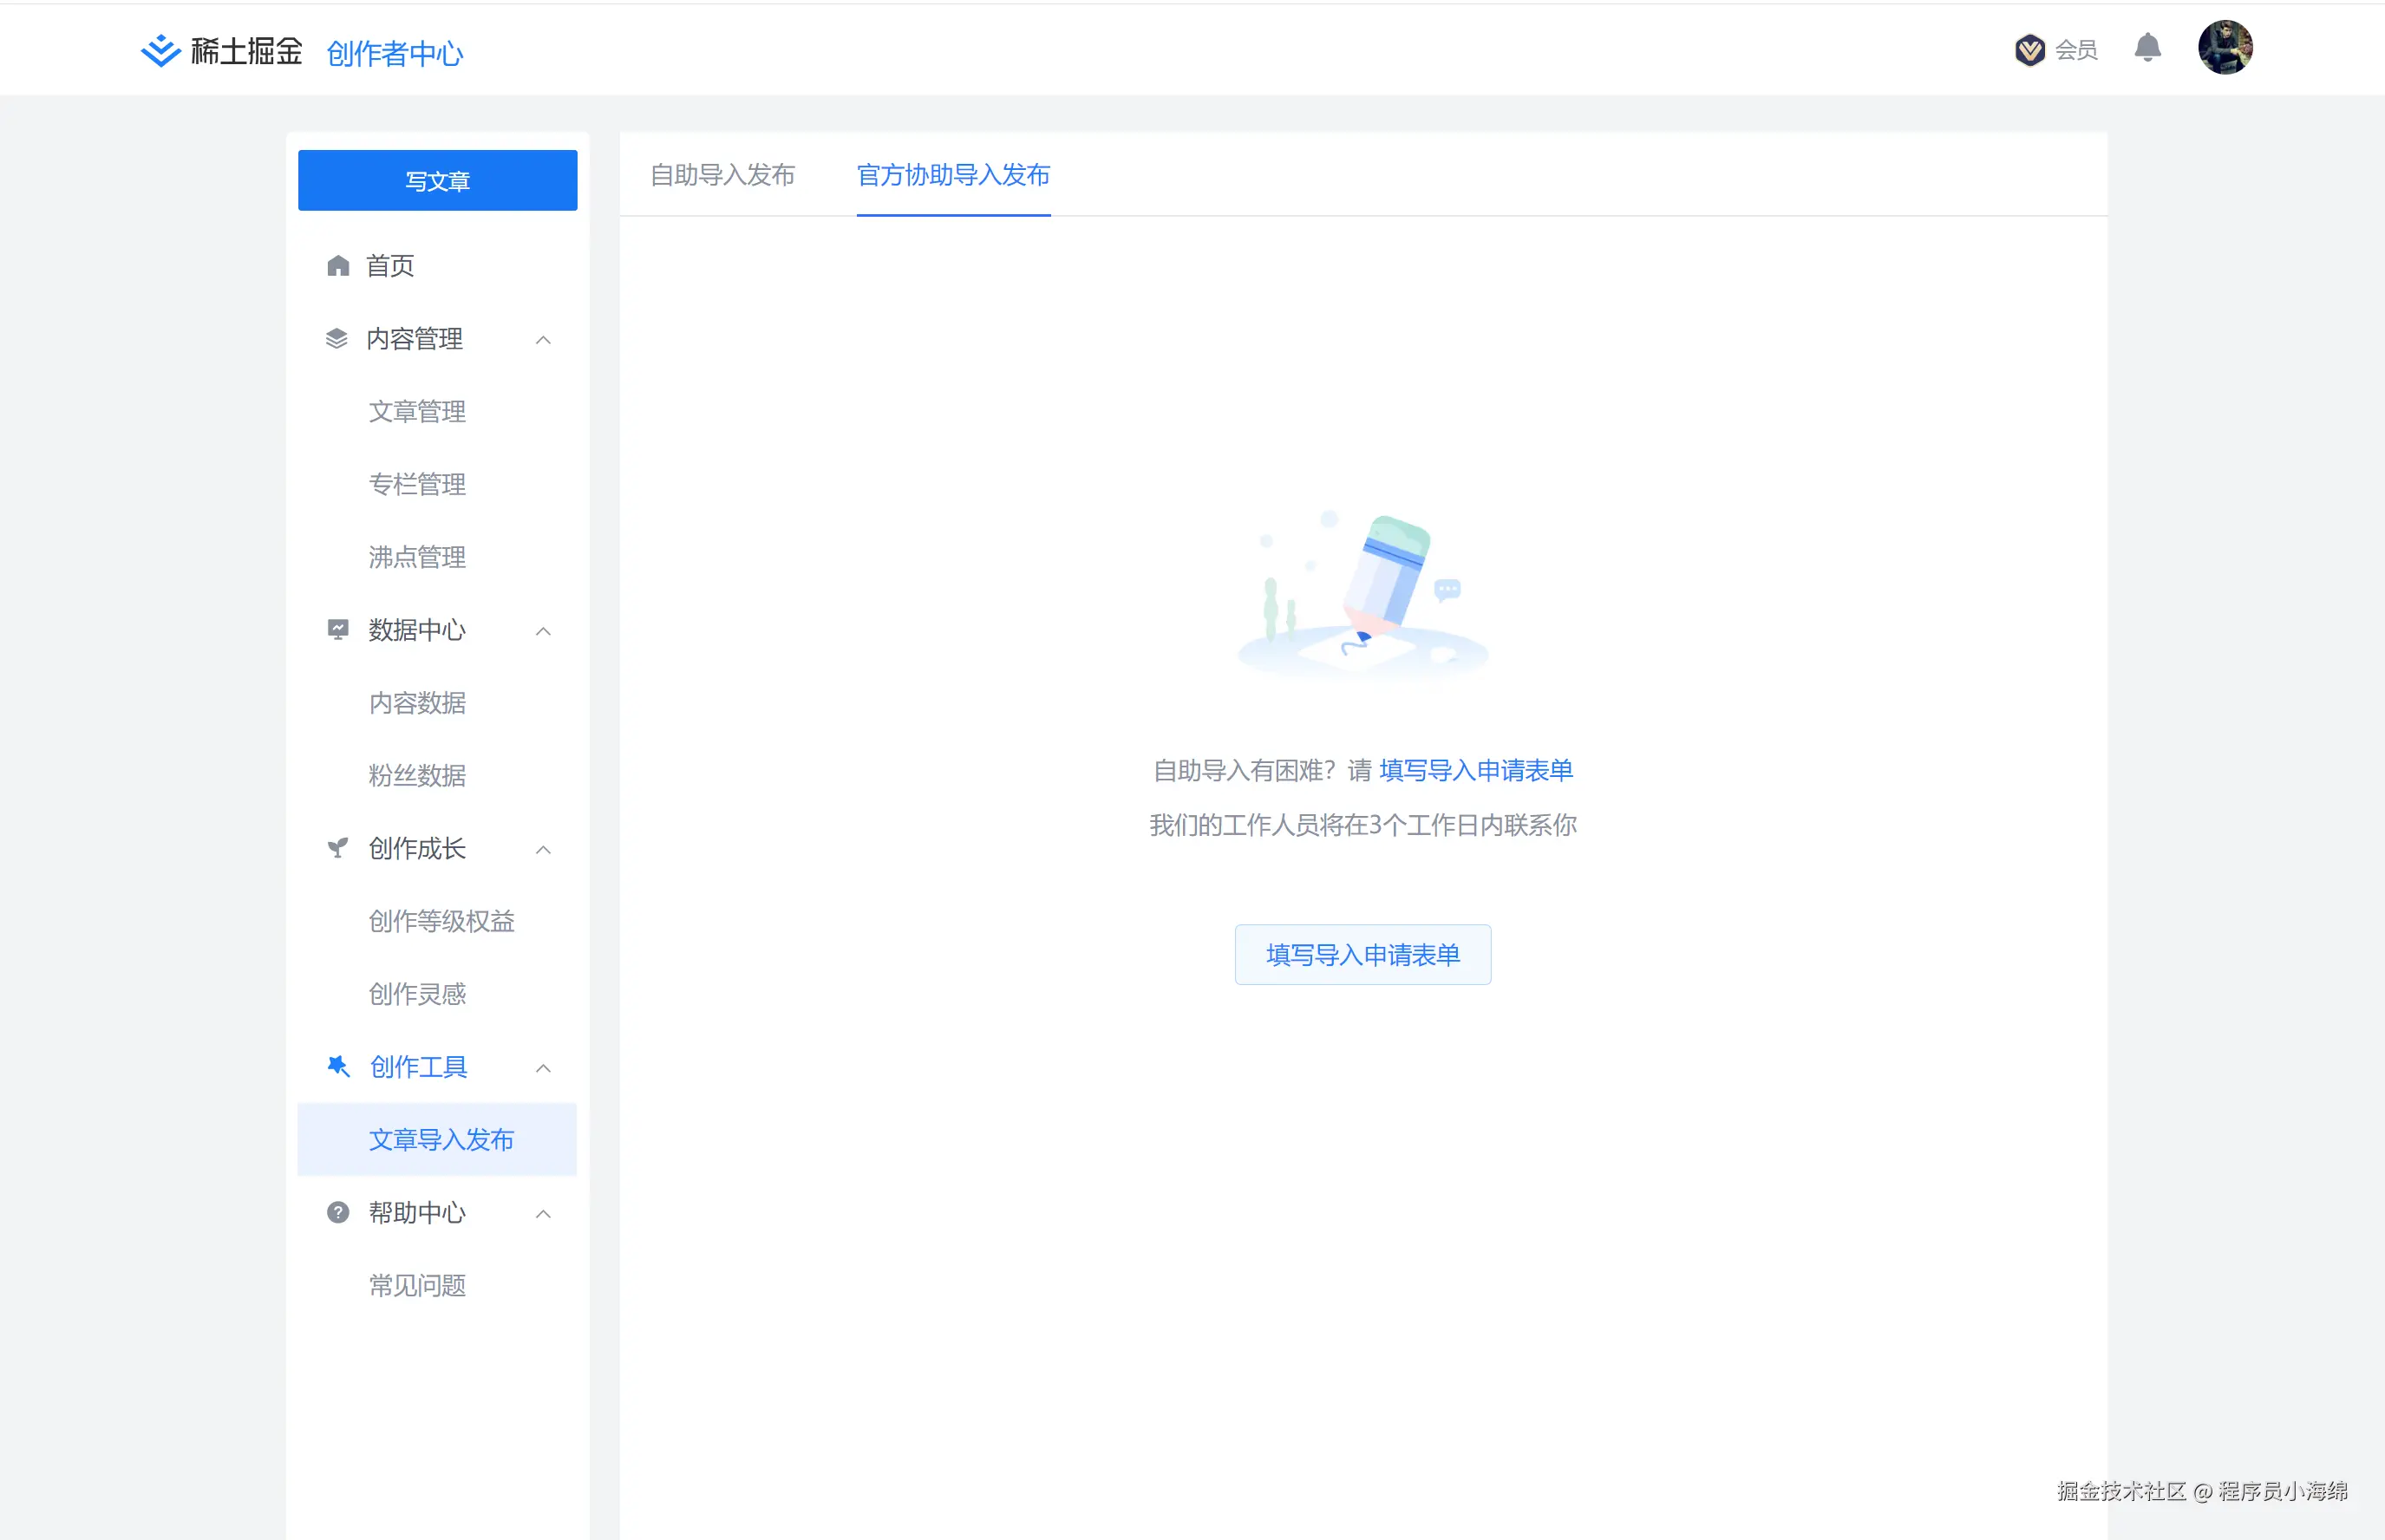Image resolution: width=2385 pixels, height=1540 pixels.
Task: Click the 写文章 button
Action: click(437, 180)
